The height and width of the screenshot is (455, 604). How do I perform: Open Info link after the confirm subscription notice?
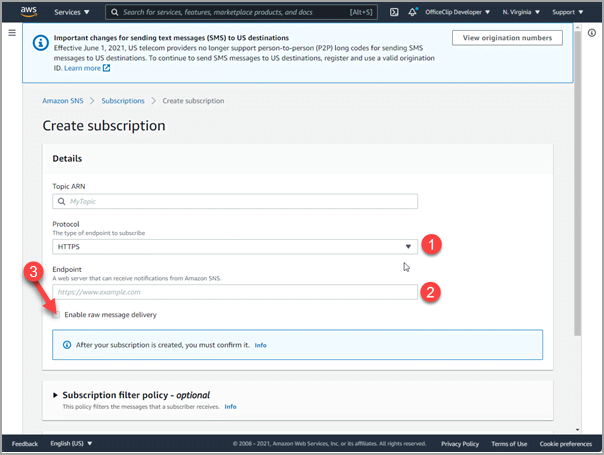260,345
